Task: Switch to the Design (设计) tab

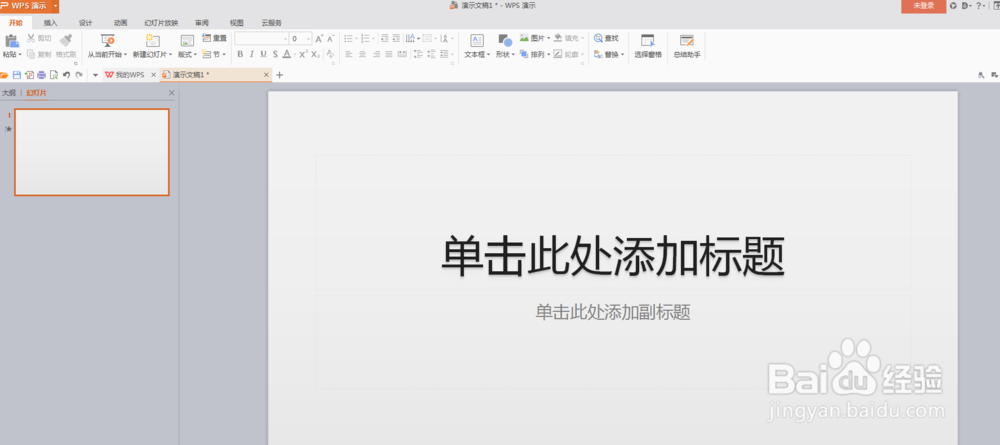Action: coord(85,23)
